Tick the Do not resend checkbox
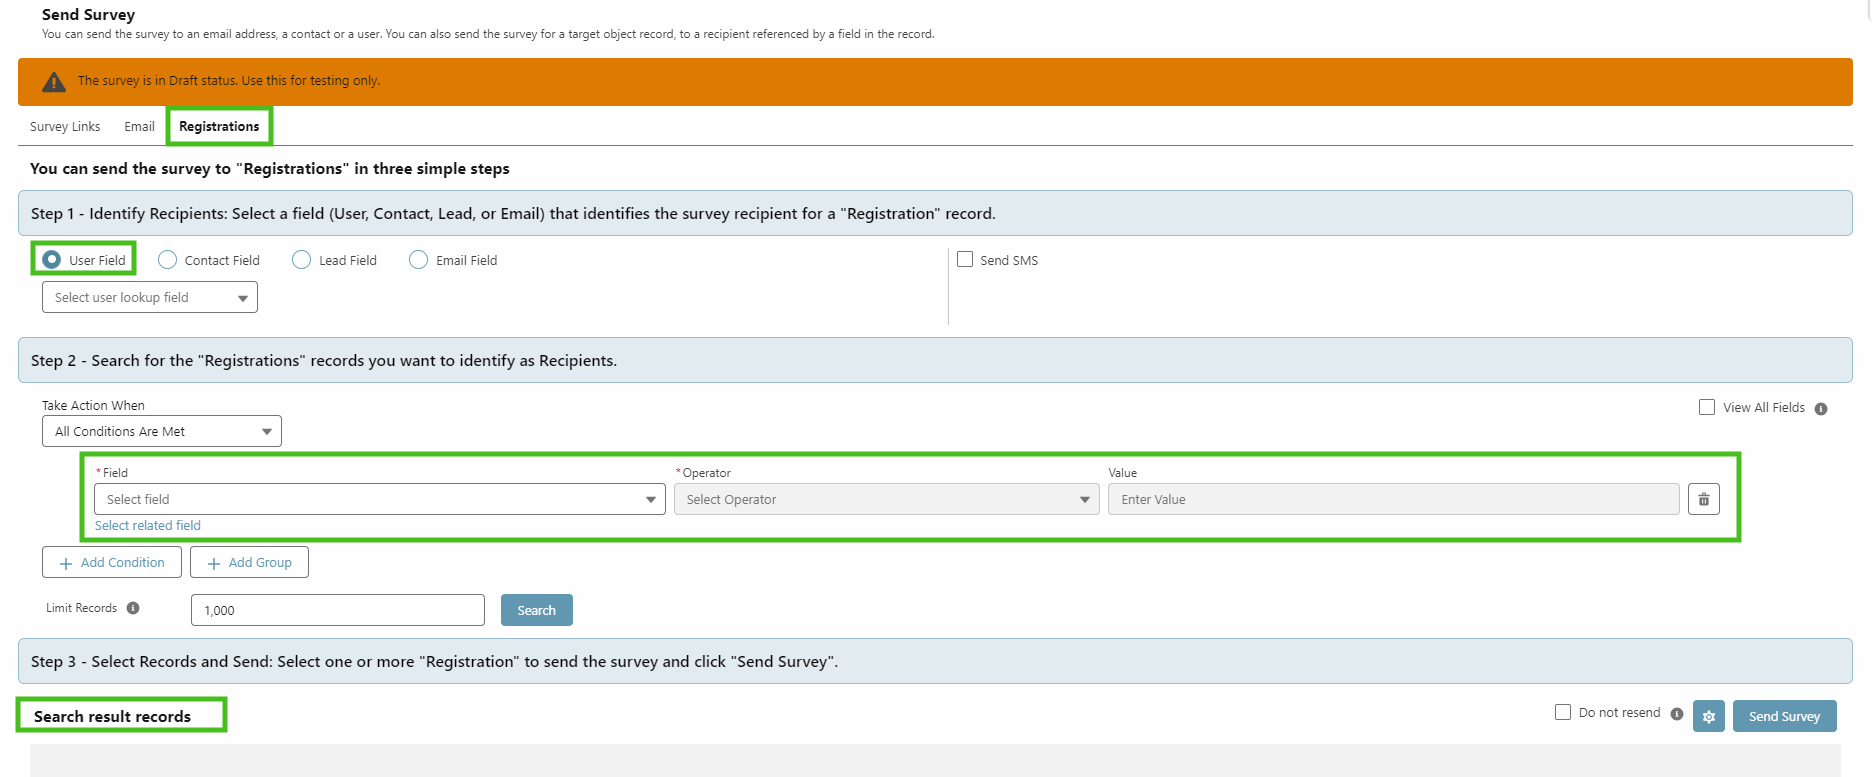1872x777 pixels. [x=1562, y=712]
